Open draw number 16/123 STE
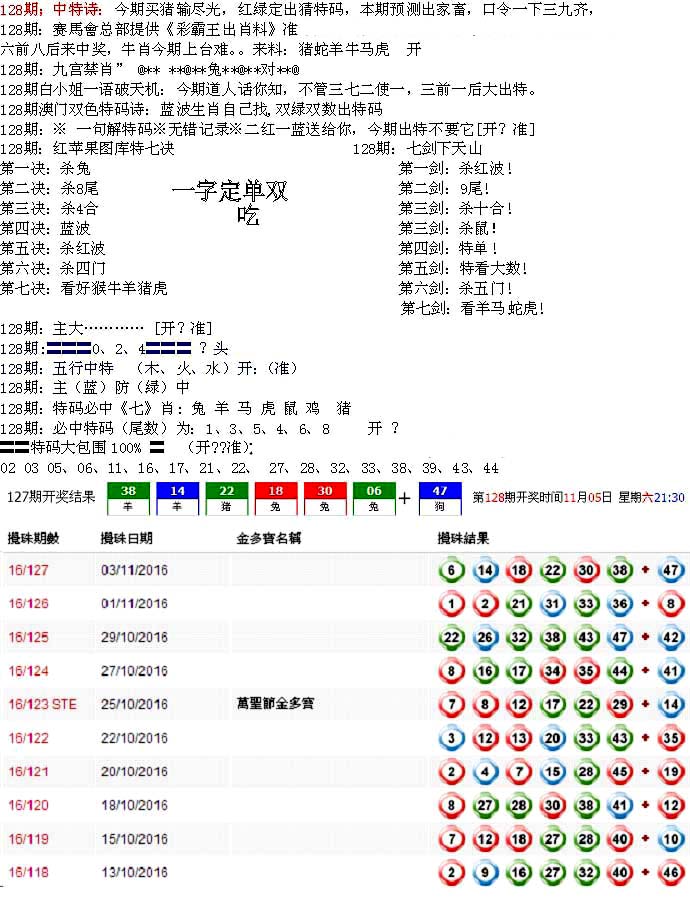The height and width of the screenshot is (897, 690). (x=42, y=704)
